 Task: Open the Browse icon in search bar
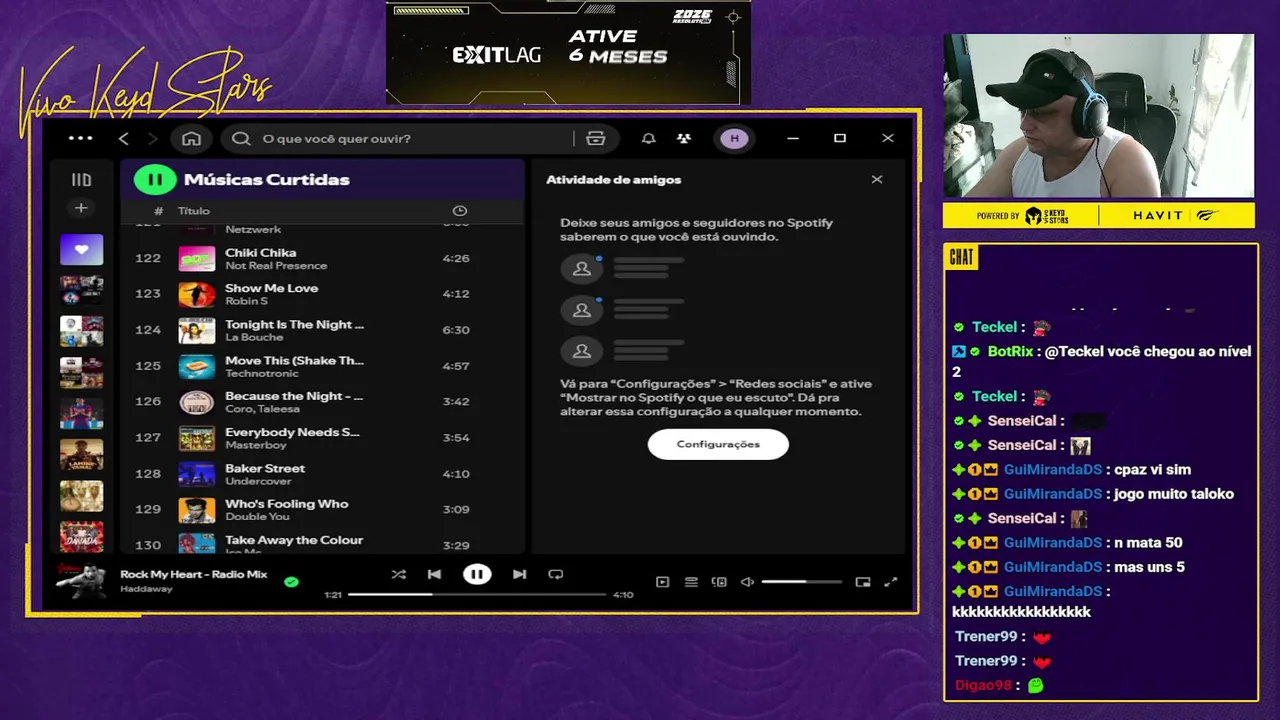coord(596,138)
